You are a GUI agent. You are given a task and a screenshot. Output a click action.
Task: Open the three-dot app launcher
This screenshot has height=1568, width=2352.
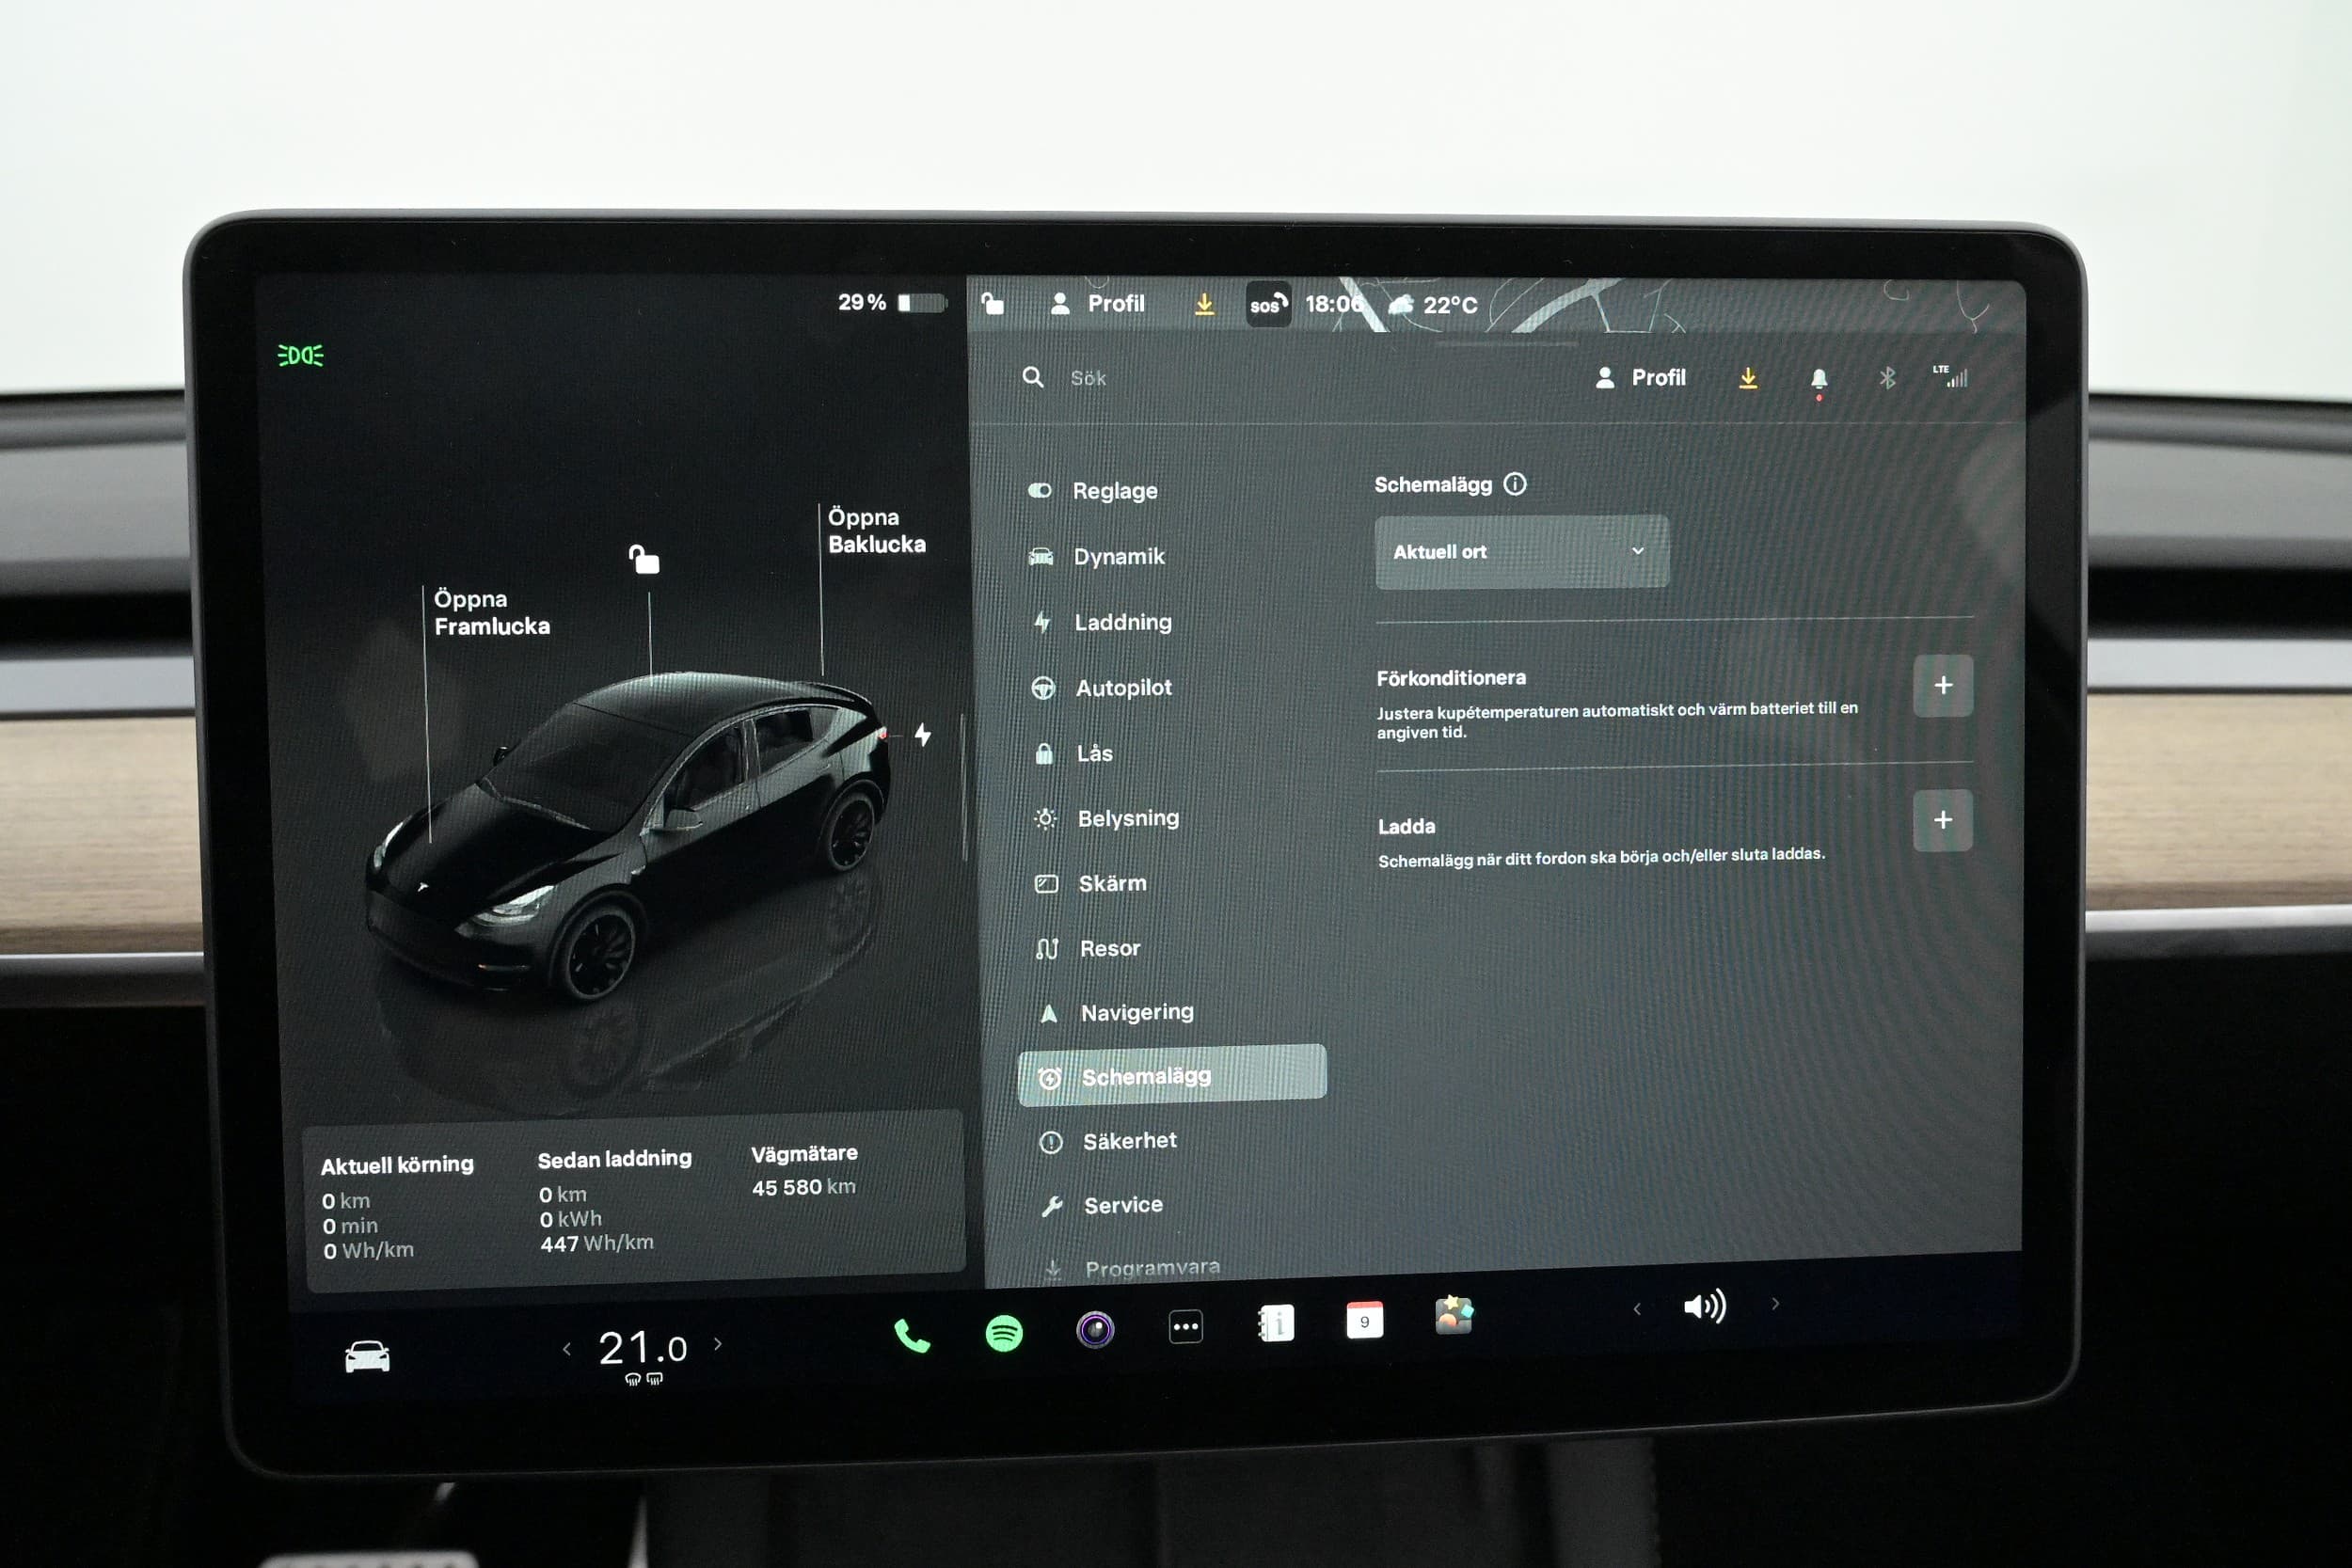(1186, 1327)
